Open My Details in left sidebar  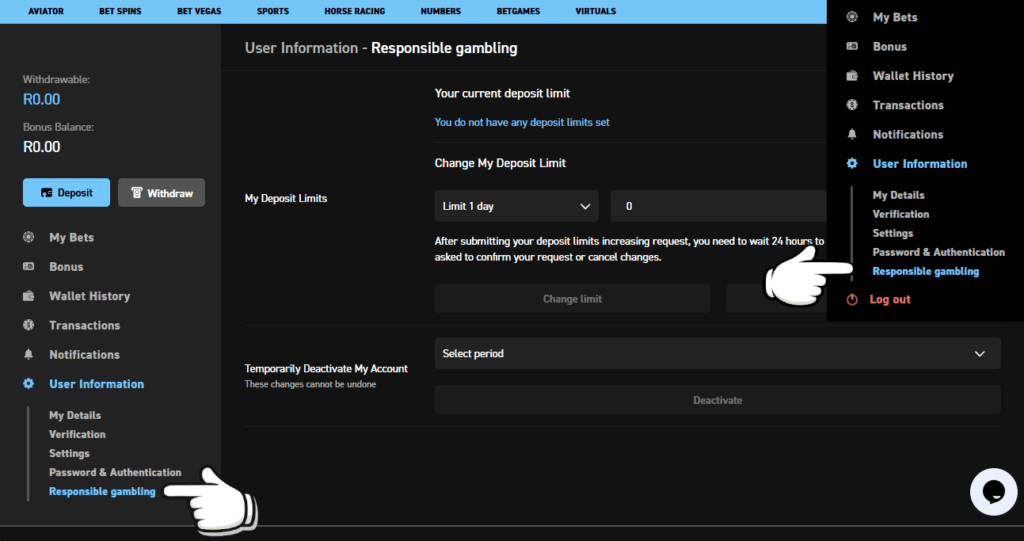tap(75, 416)
